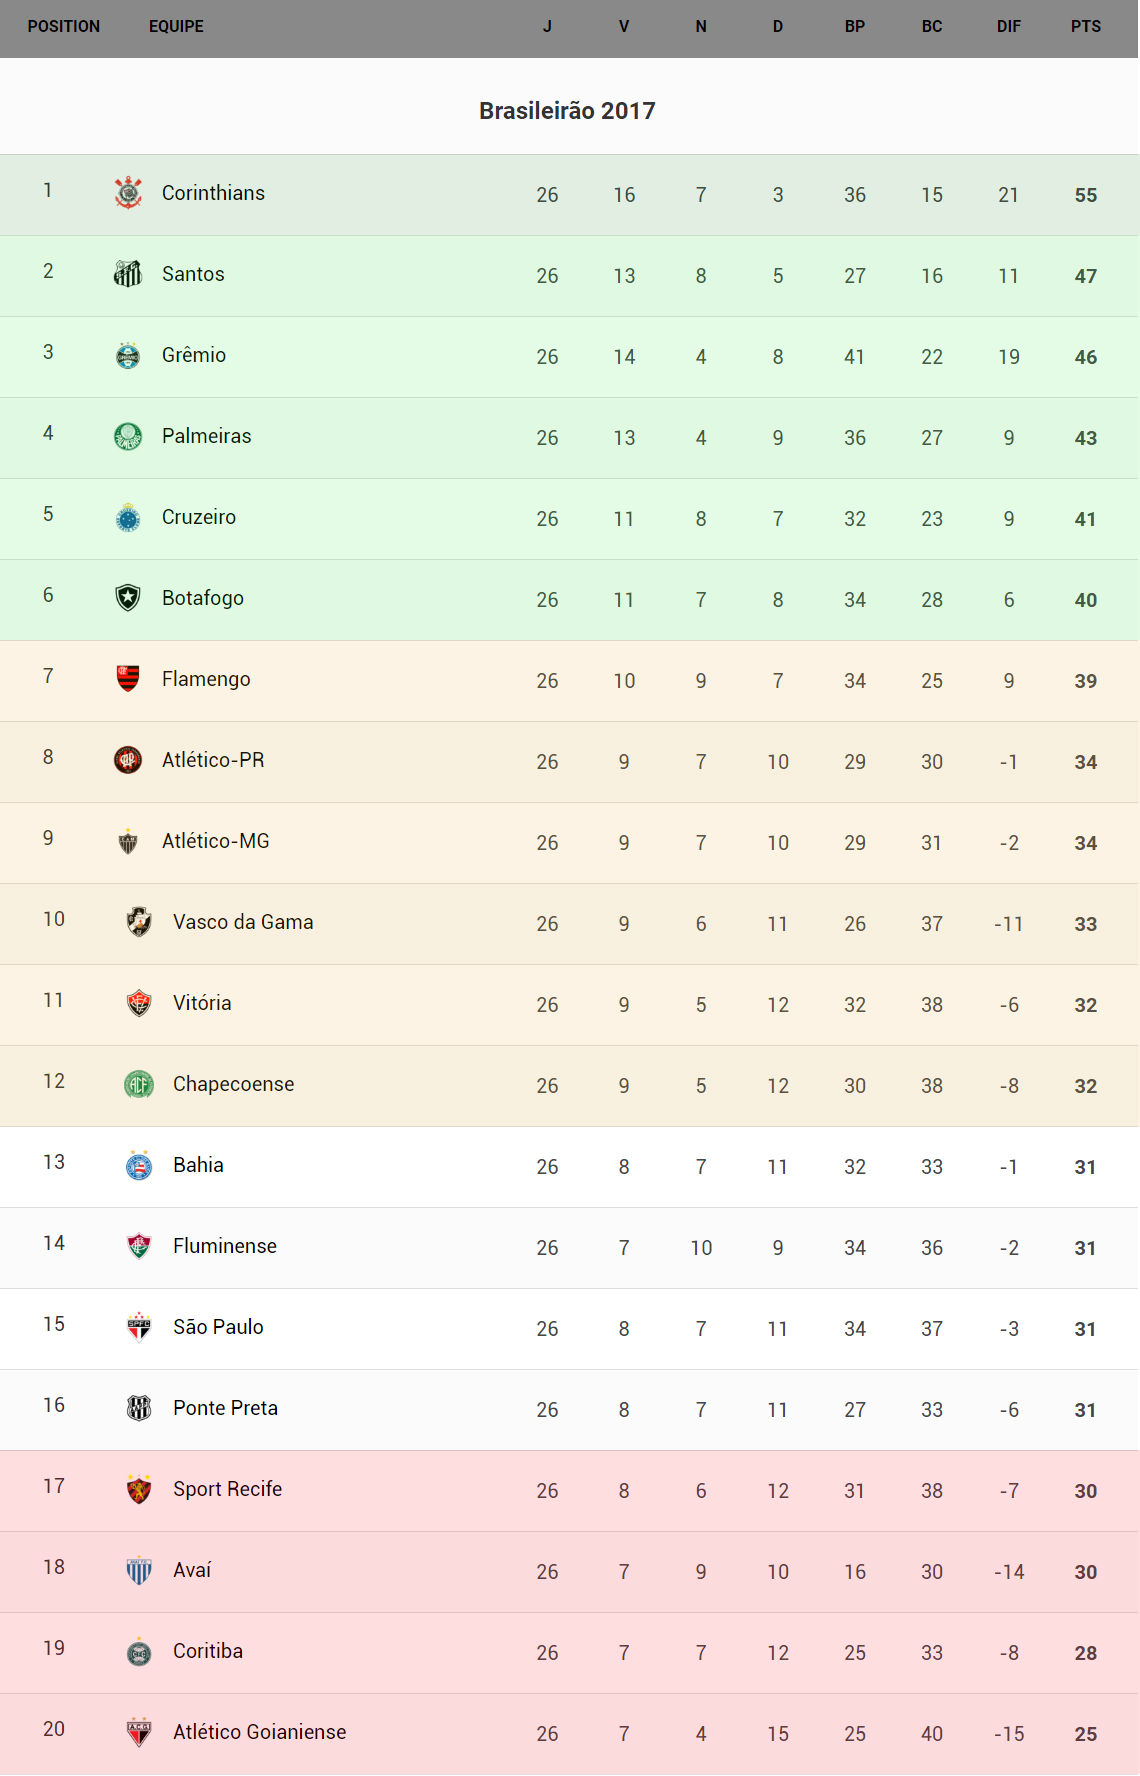Click the Brasileirão 2017 title
Image resolution: width=1140 pixels, height=1776 pixels.
[567, 111]
